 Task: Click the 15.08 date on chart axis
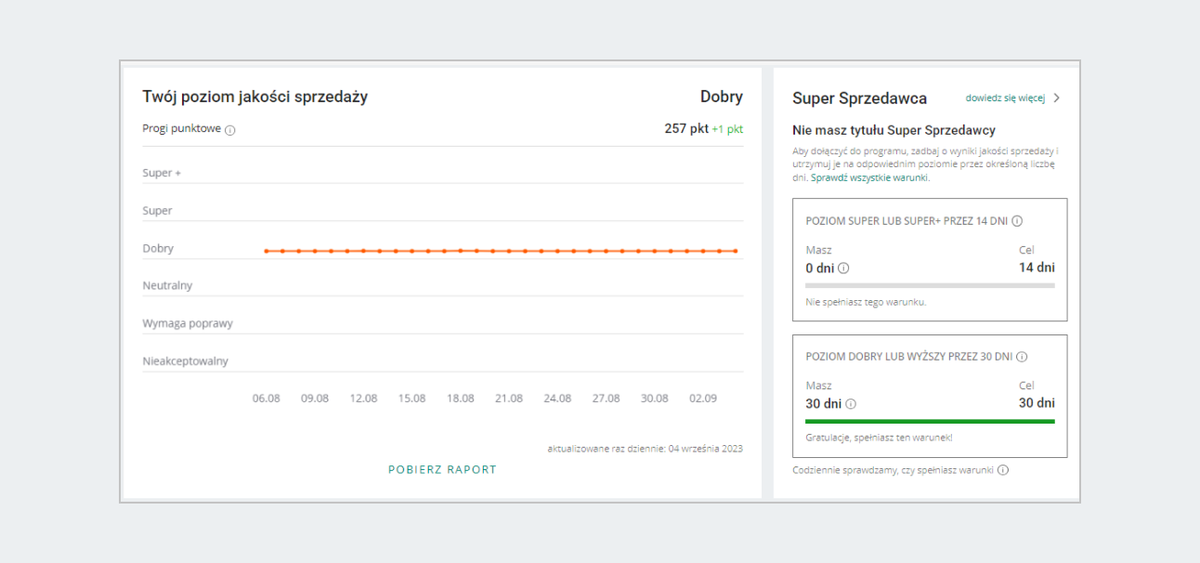click(412, 398)
